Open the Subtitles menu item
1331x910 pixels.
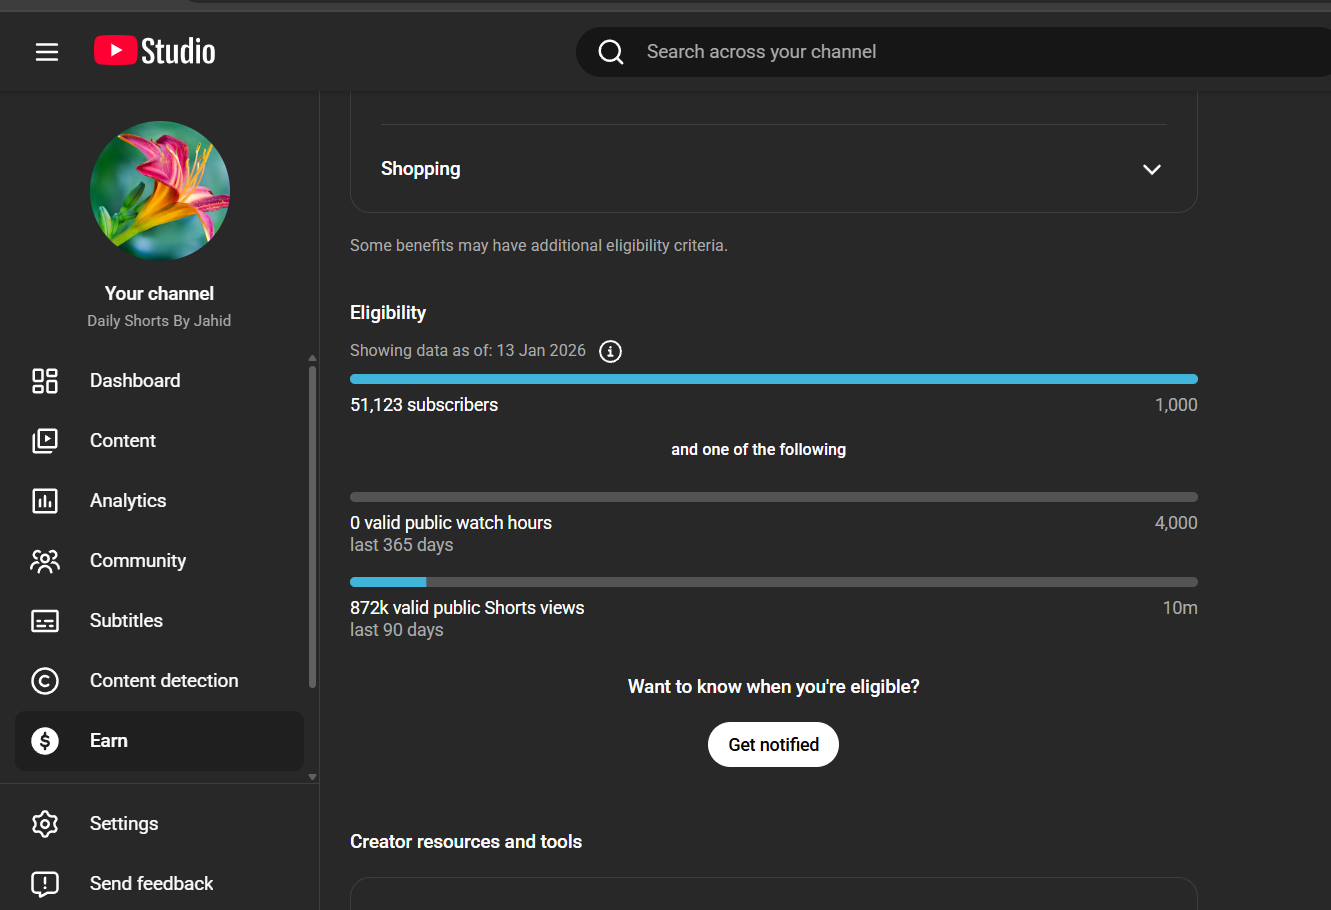[x=126, y=621]
